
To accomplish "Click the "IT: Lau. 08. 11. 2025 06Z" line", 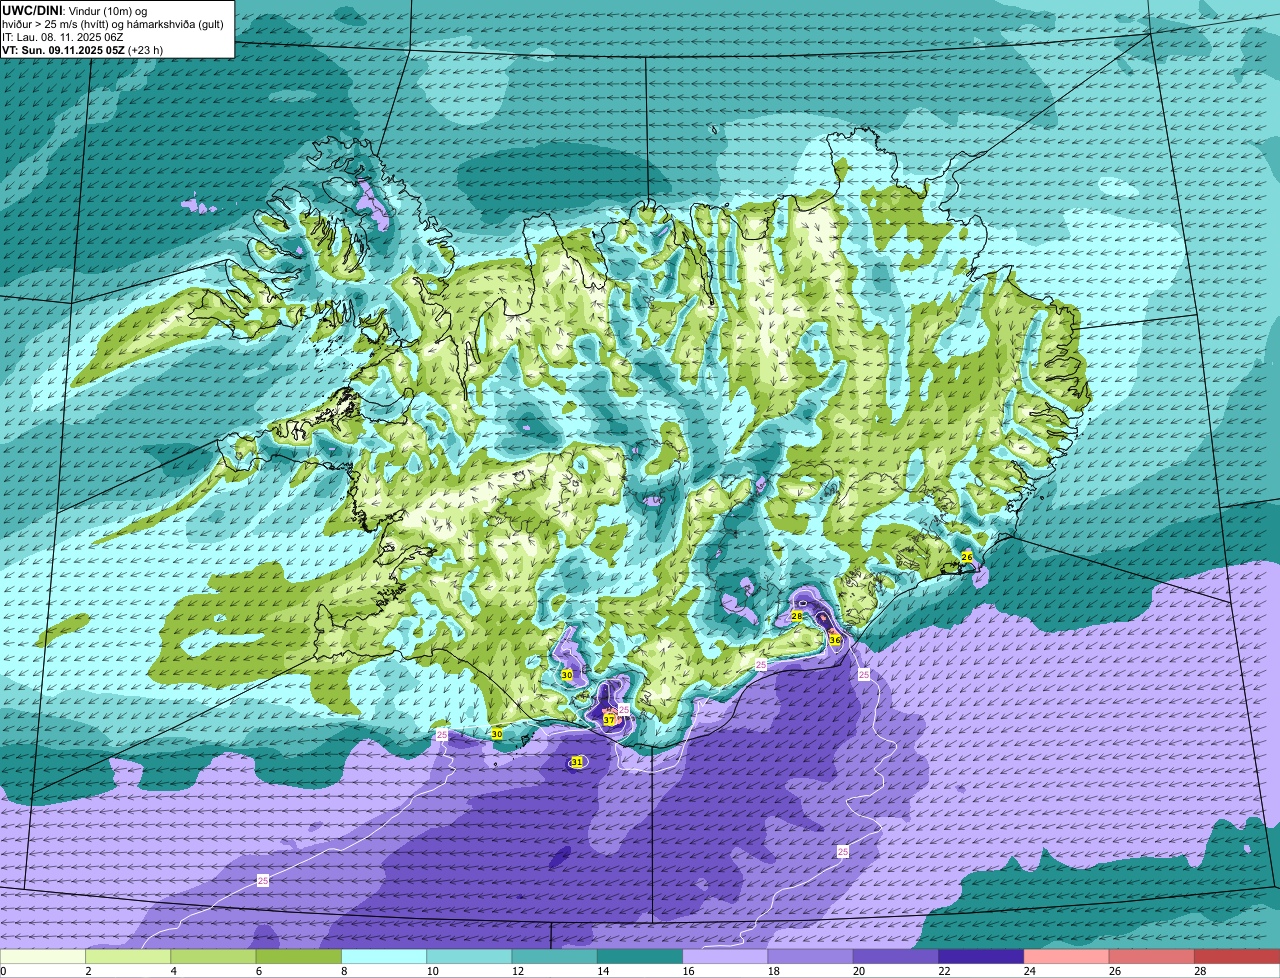I will 61,36.
